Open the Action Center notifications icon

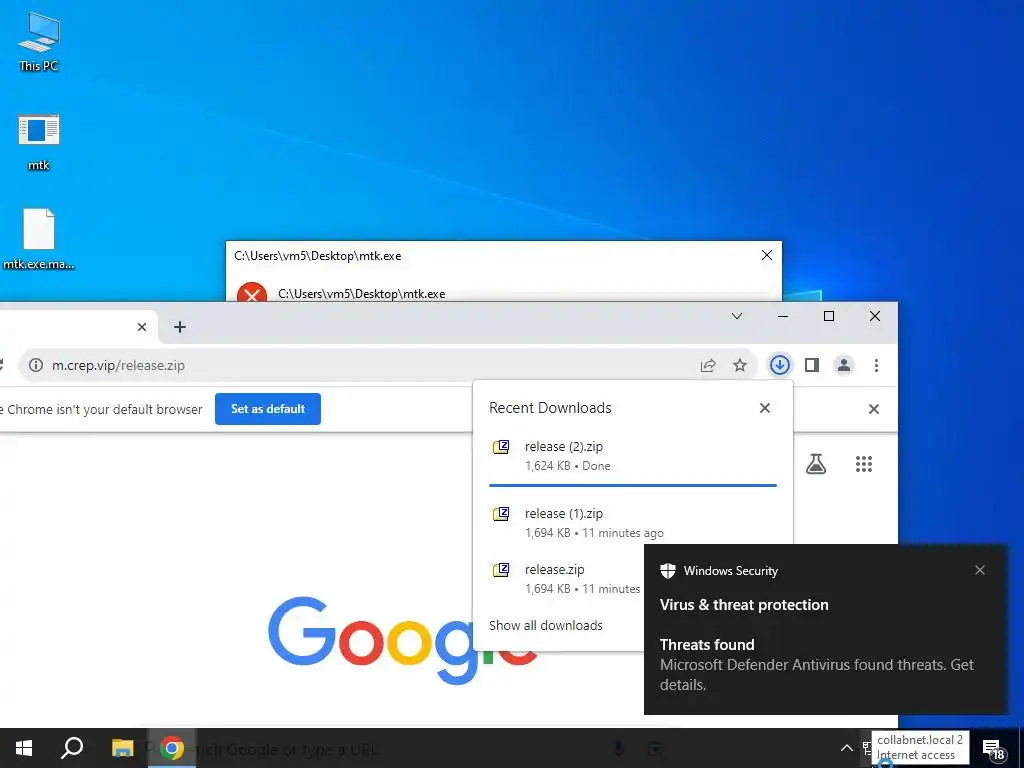[993, 749]
